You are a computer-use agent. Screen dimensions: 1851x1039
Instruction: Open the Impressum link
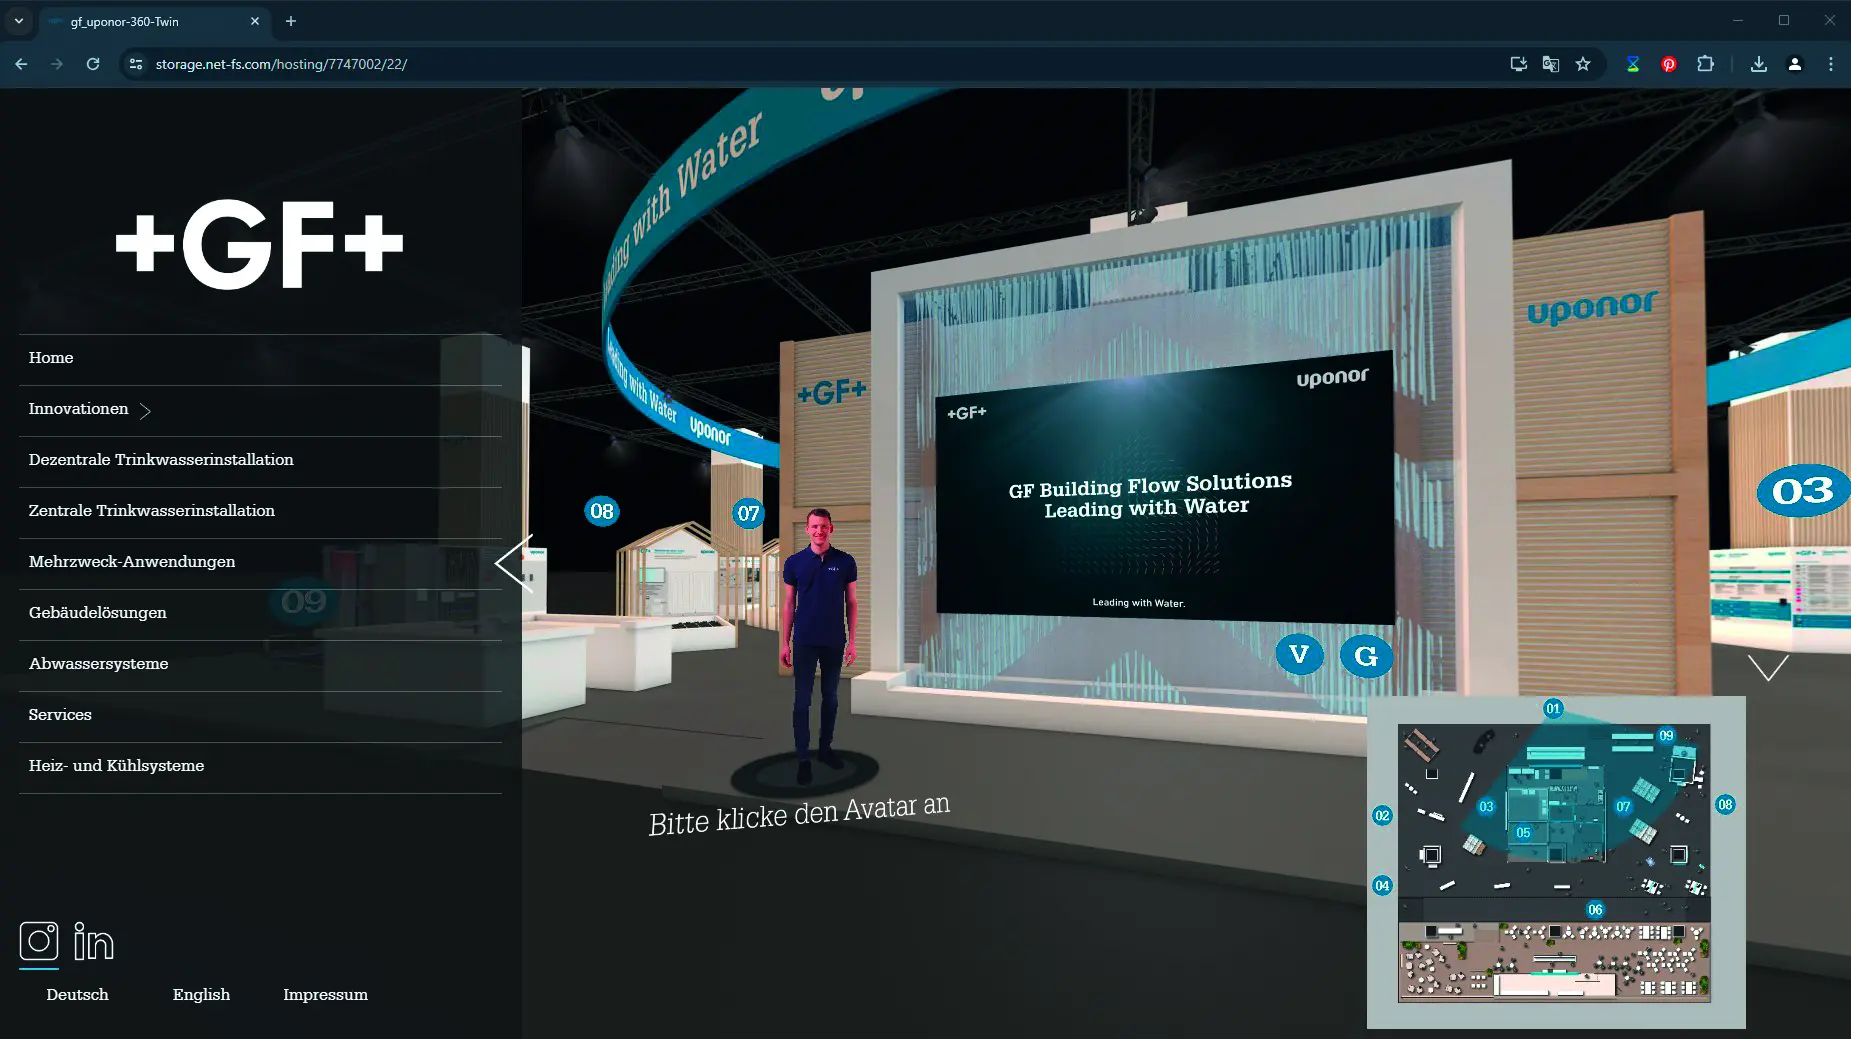[325, 995]
